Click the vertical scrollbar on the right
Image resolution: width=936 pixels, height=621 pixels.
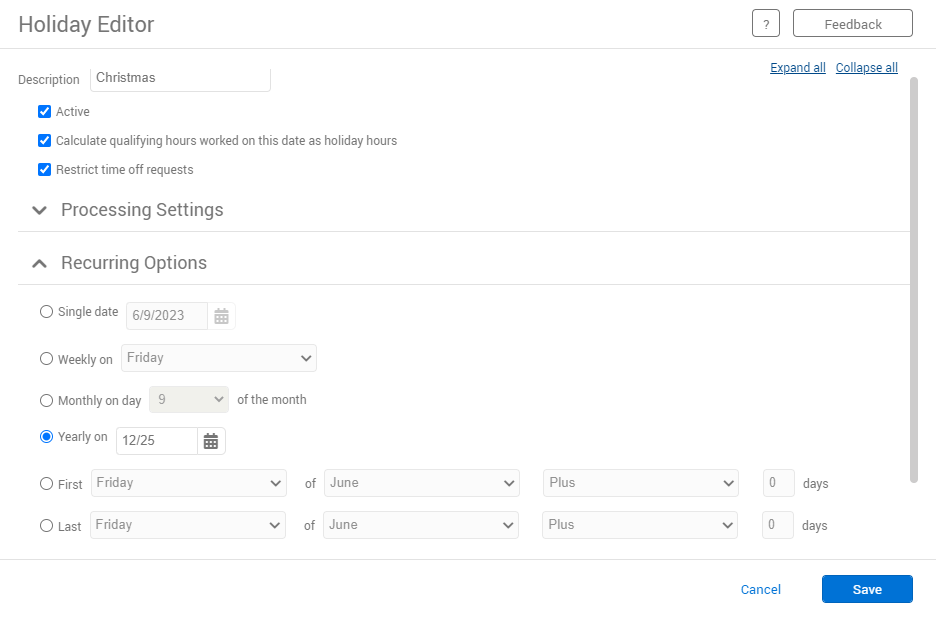913,280
